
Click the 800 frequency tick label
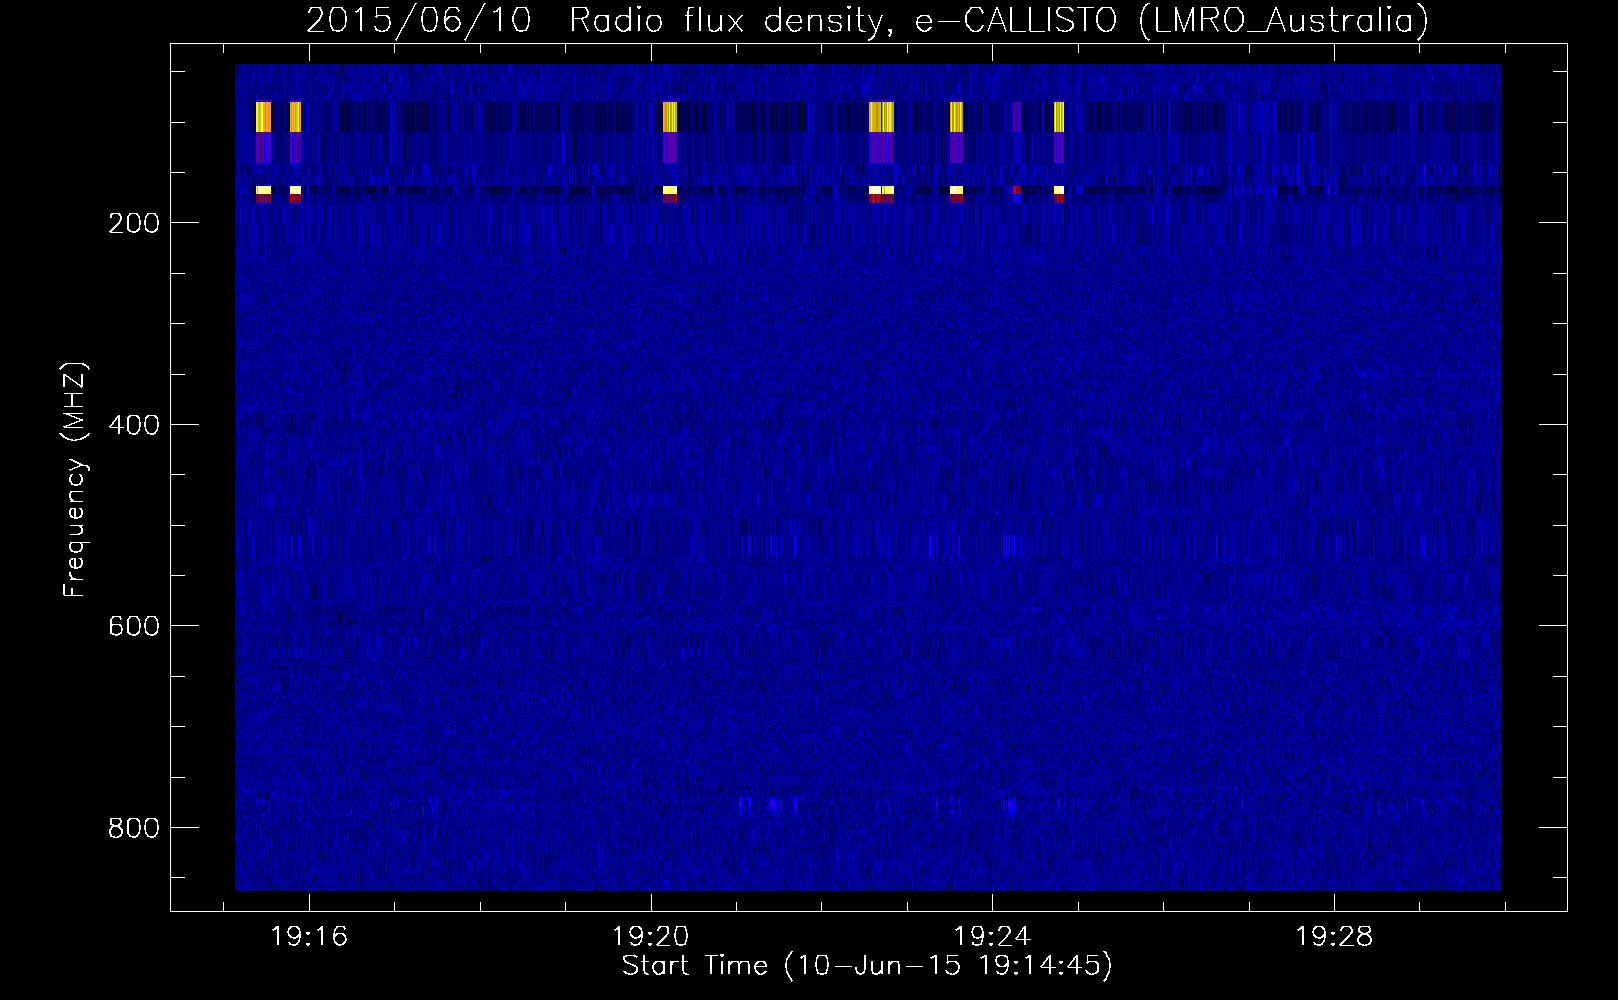[x=134, y=828]
